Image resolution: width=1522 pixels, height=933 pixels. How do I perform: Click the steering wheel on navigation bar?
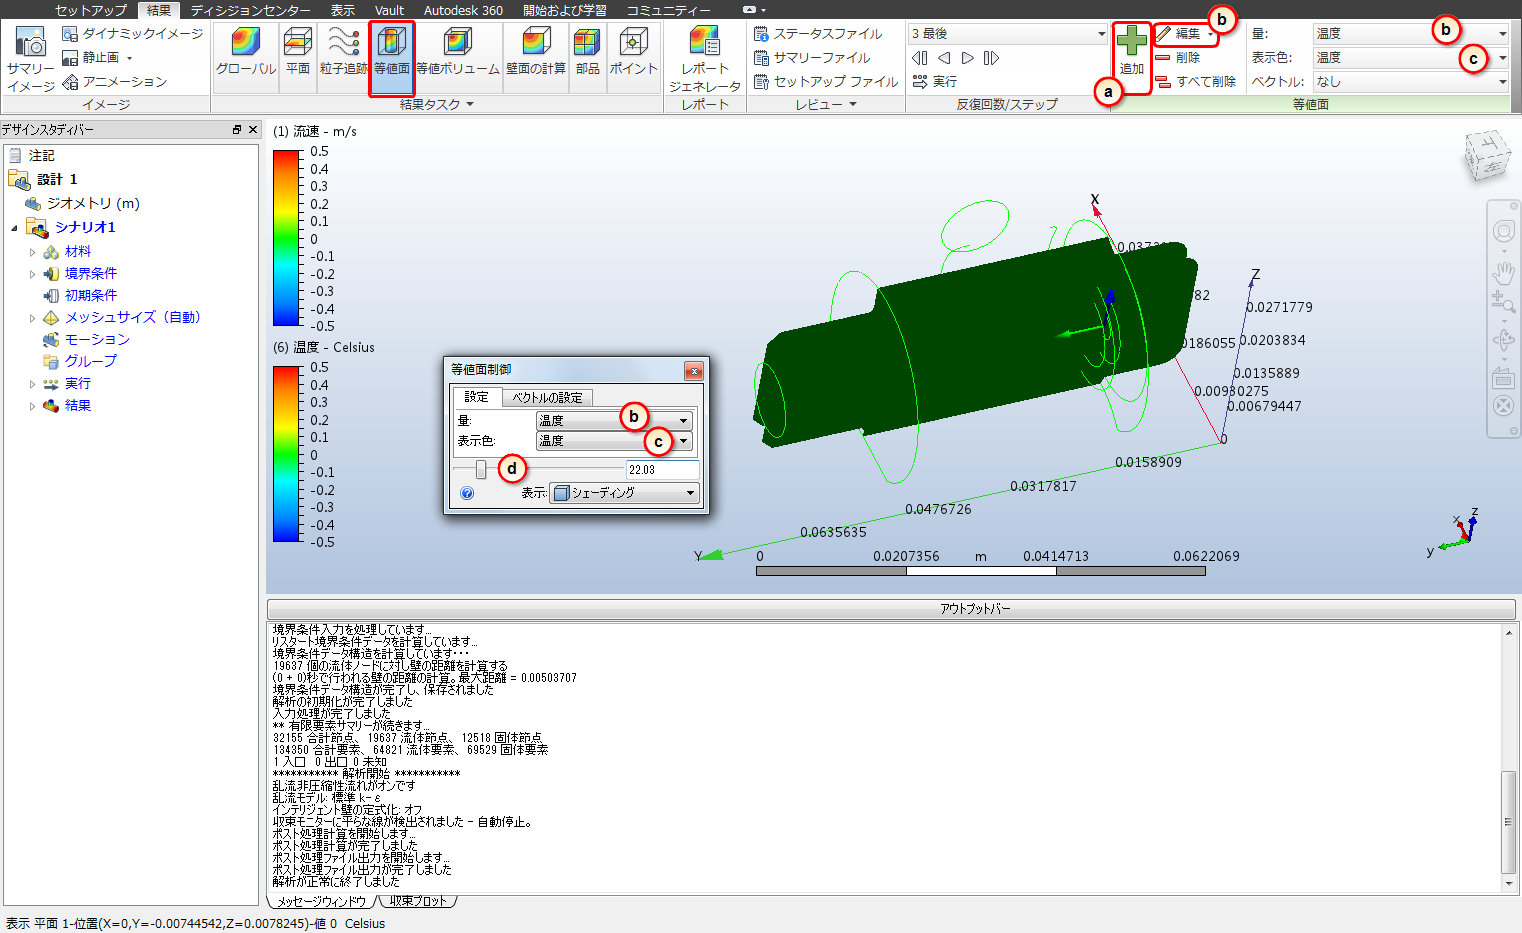(x=1503, y=232)
